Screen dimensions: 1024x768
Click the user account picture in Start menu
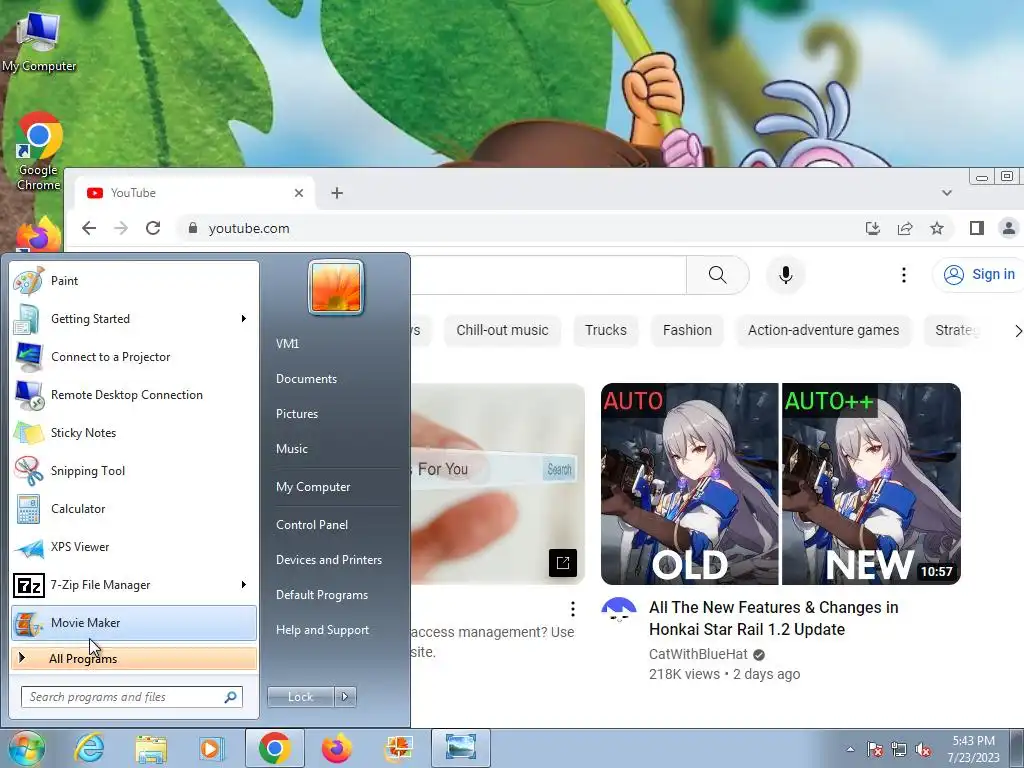click(x=336, y=287)
